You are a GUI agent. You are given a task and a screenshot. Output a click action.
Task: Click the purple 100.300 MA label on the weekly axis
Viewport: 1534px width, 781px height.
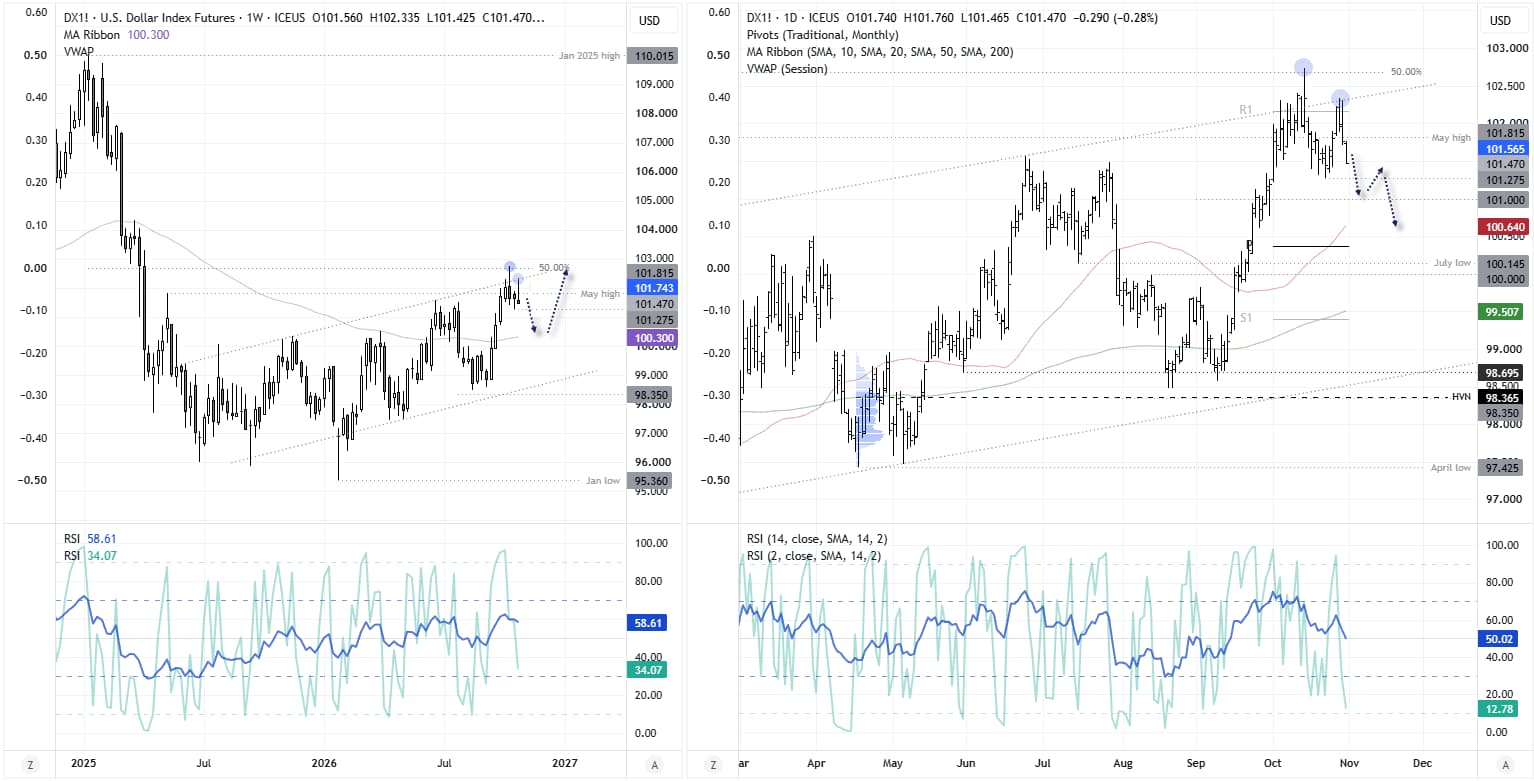(653, 339)
